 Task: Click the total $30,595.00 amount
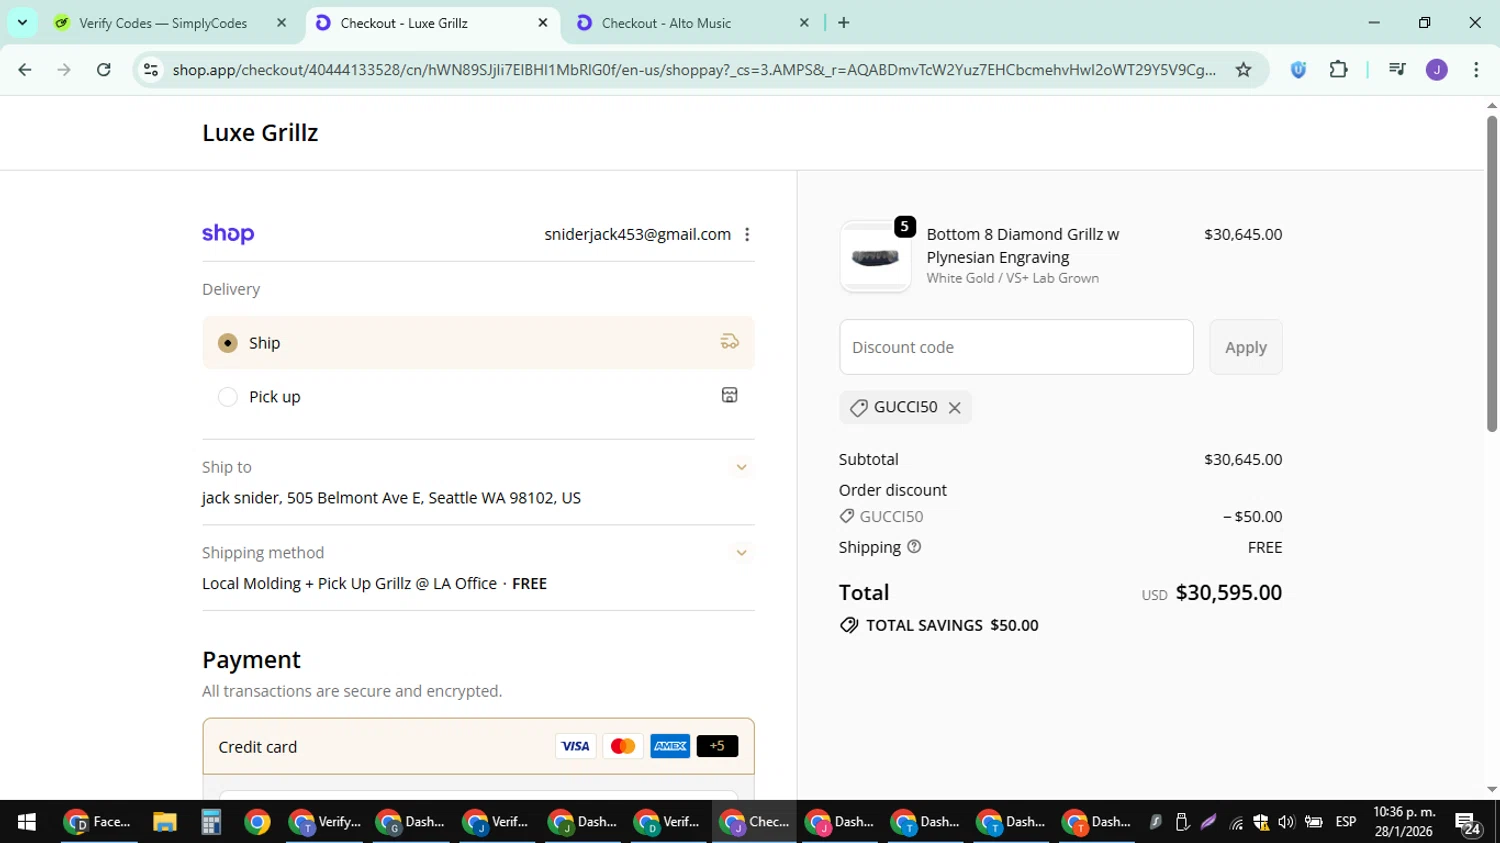[1229, 592]
